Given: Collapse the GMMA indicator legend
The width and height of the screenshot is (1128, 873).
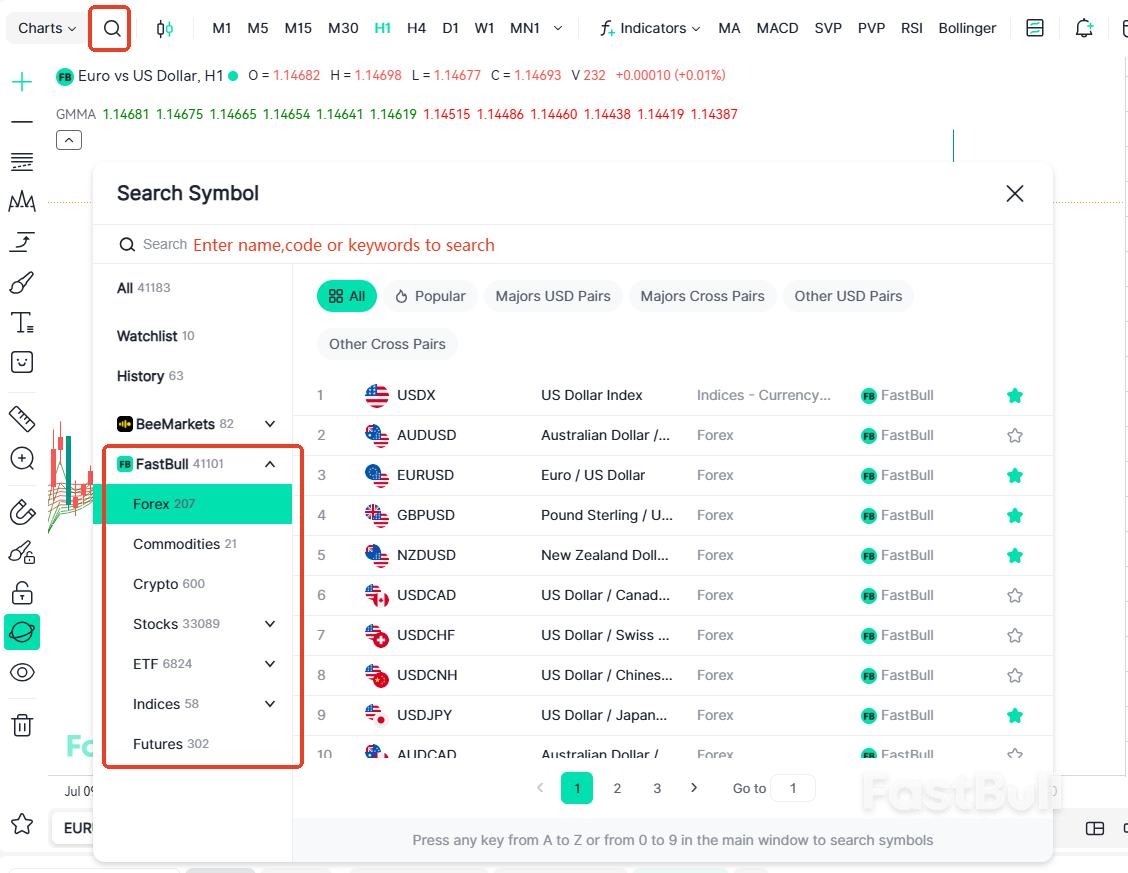Looking at the screenshot, I should (69, 140).
